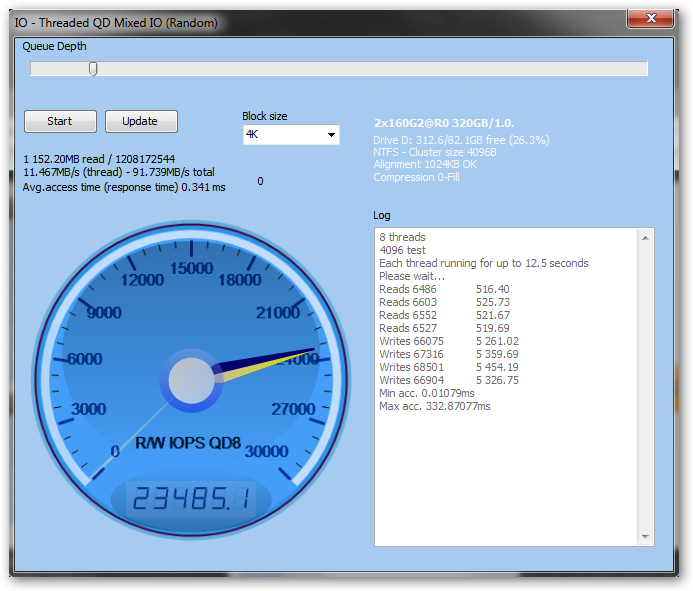Click the 'Max acc. 332.87077ms' log line

(434, 406)
